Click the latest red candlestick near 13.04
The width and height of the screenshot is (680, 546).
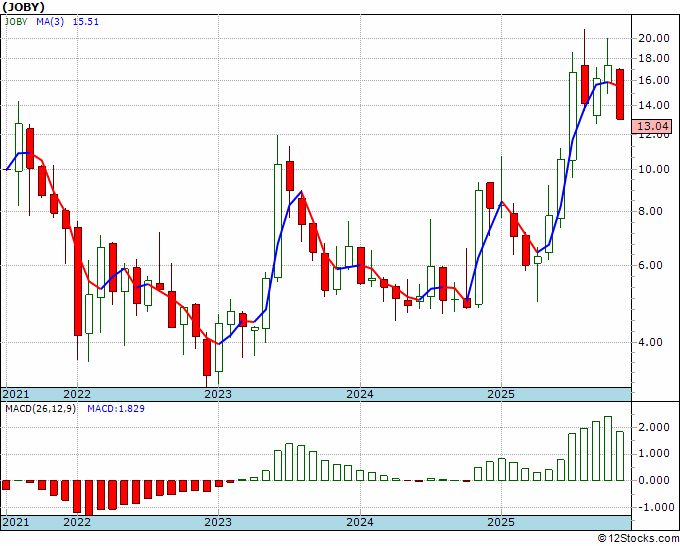coord(620,94)
